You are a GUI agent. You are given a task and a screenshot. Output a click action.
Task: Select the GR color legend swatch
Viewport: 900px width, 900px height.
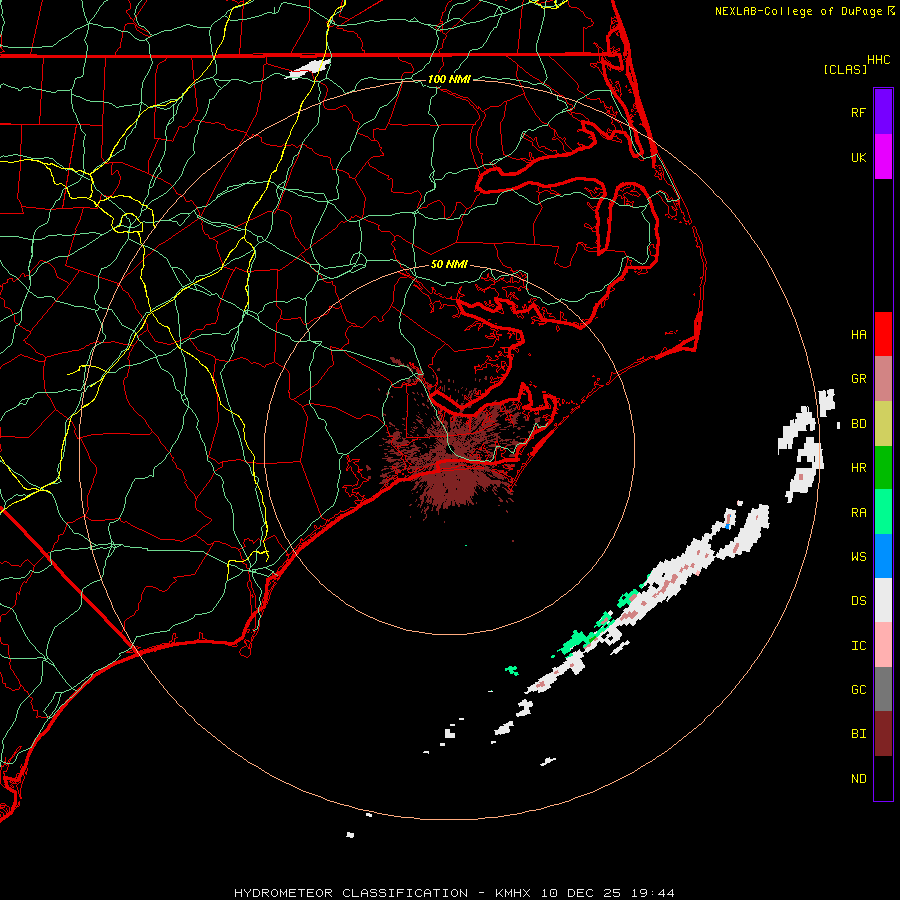(883, 379)
